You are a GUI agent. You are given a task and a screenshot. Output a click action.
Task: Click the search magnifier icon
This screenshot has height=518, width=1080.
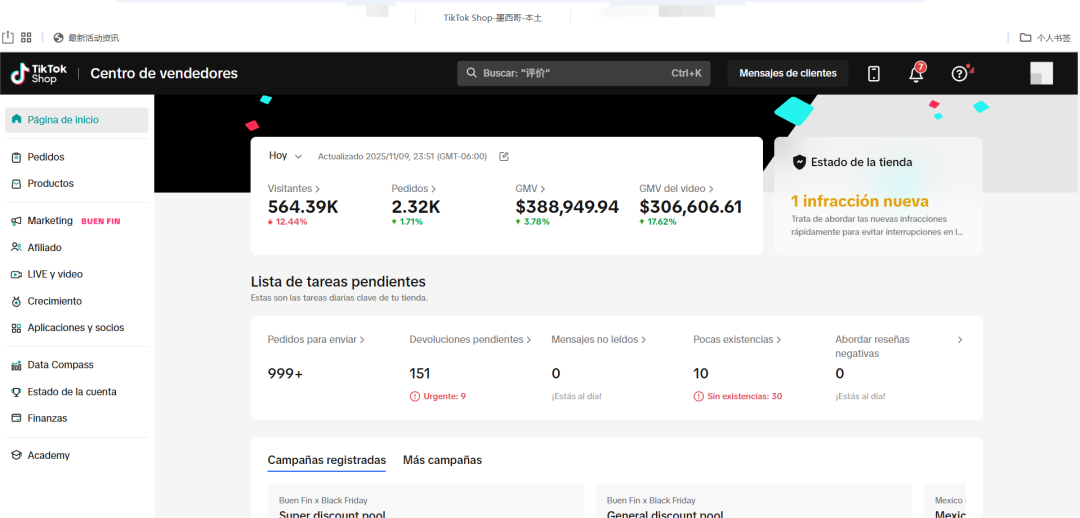pos(472,73)
